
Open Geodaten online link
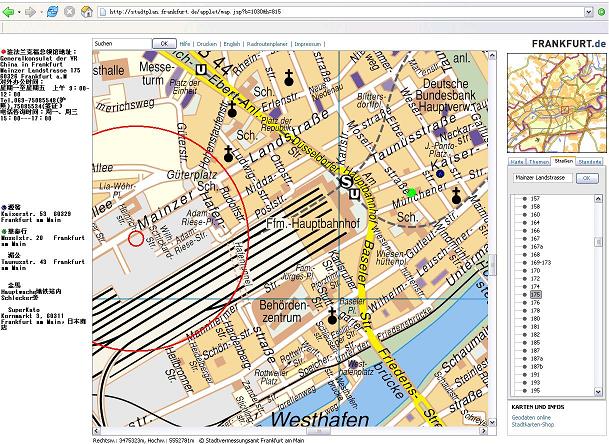(x=531, y=417)
